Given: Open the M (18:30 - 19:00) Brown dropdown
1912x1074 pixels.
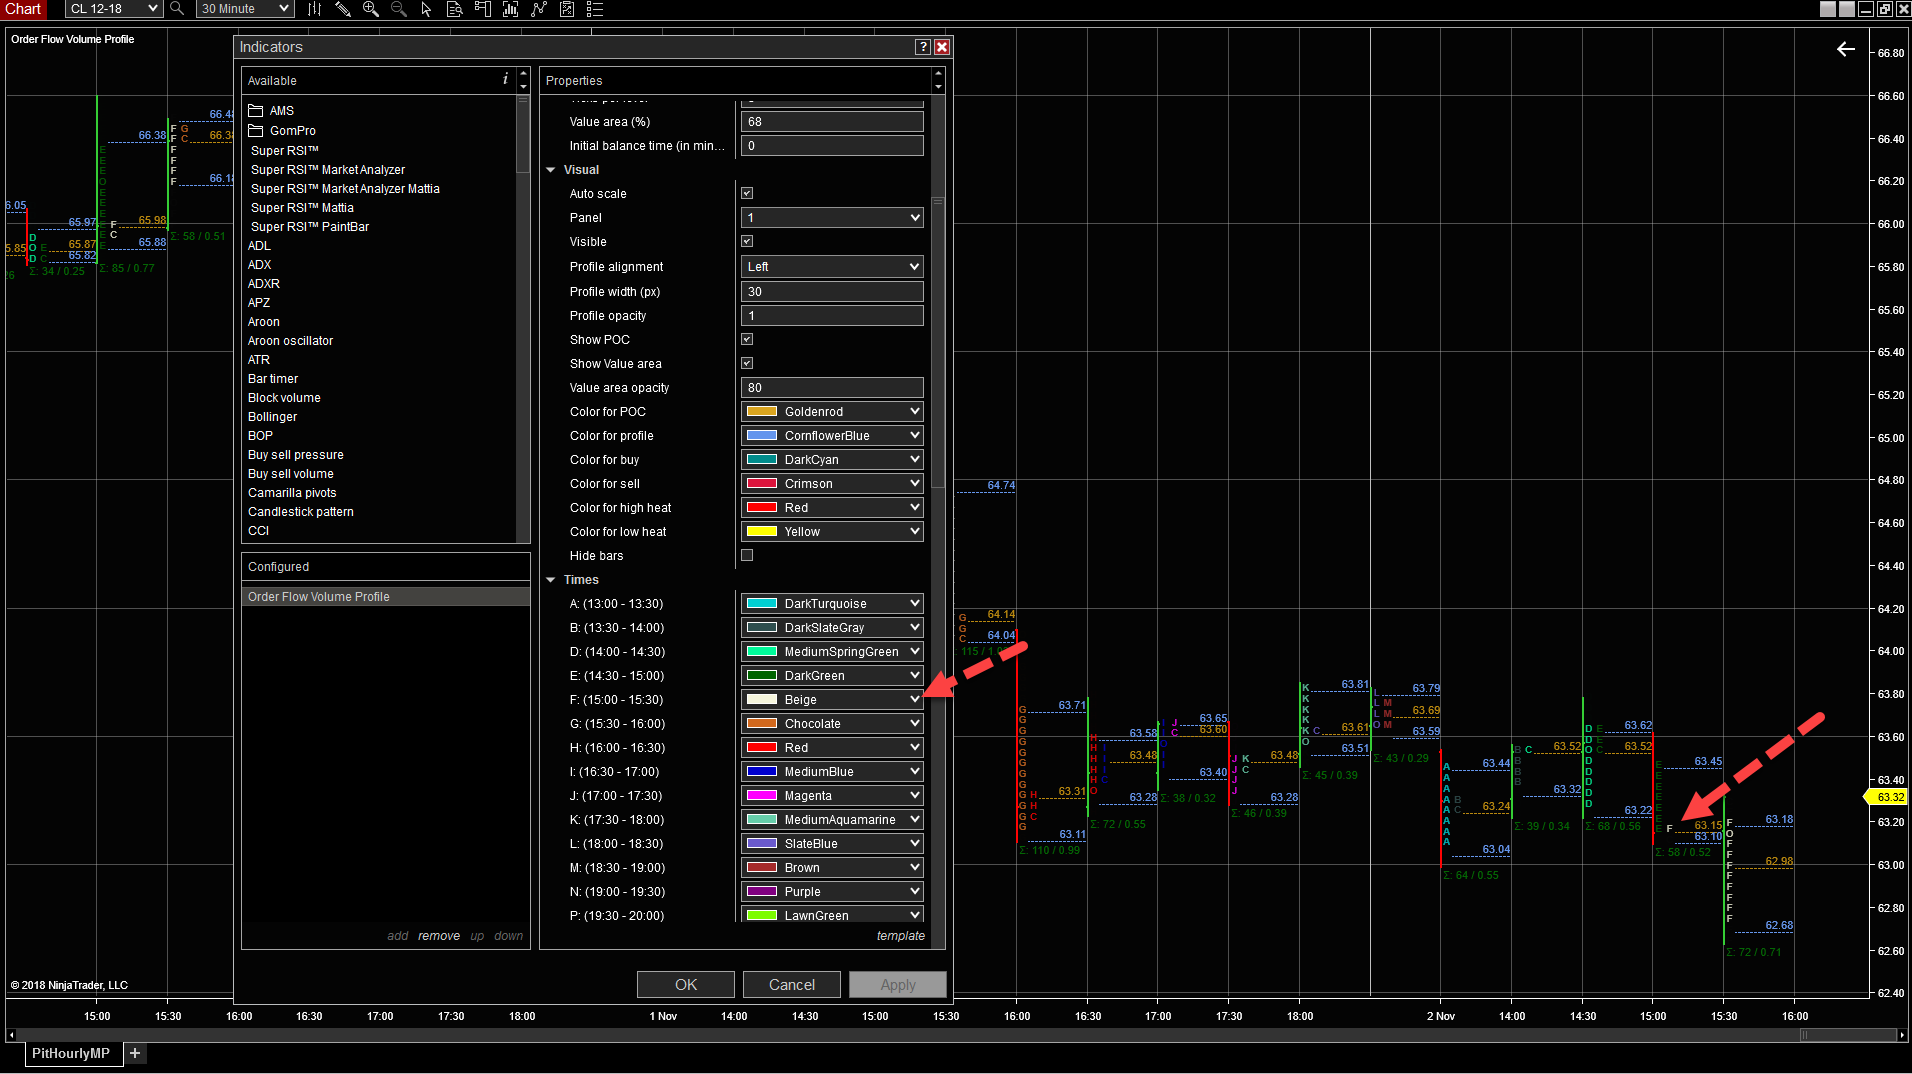Looking at the screenshot, I should point(832,867).
